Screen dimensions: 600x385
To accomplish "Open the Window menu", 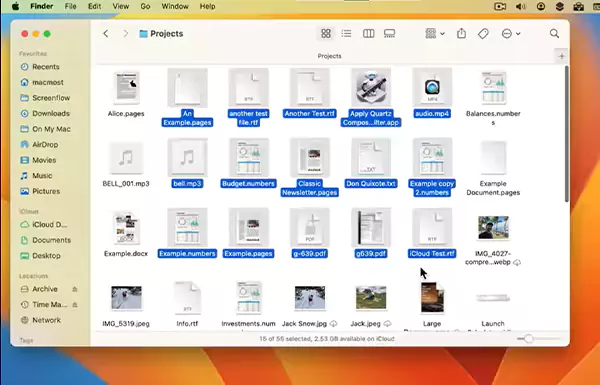I will [x=175, y=7].
